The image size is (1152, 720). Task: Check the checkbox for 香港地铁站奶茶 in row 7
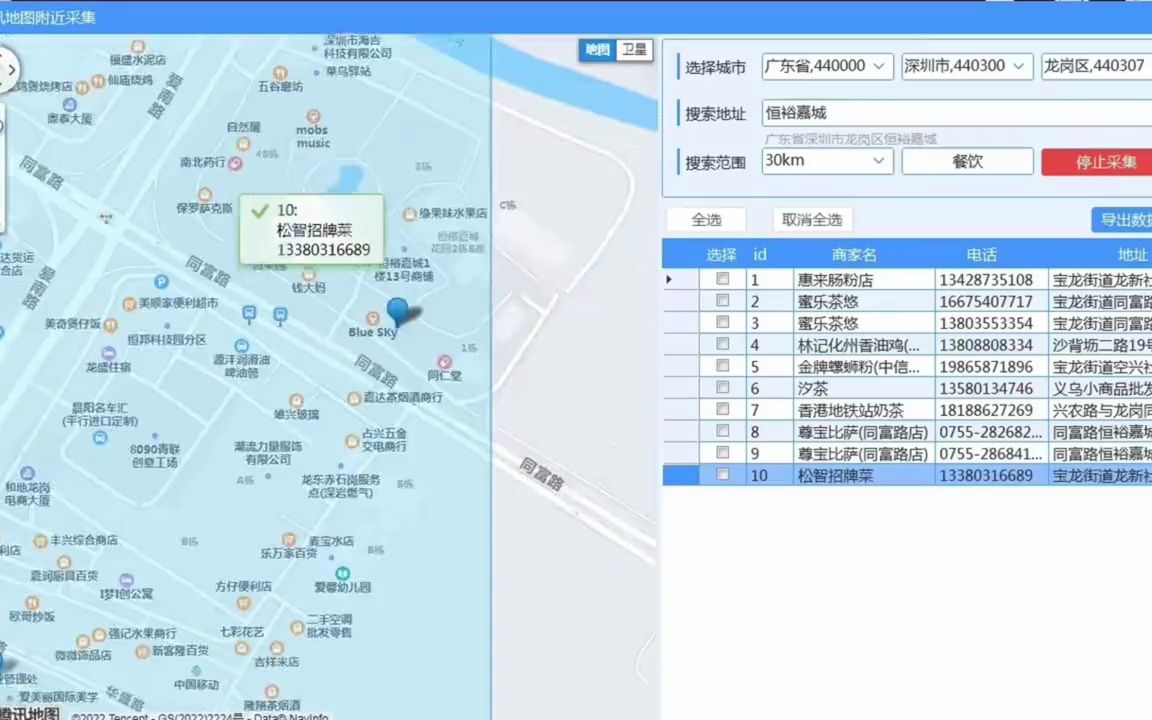[723, 410]
